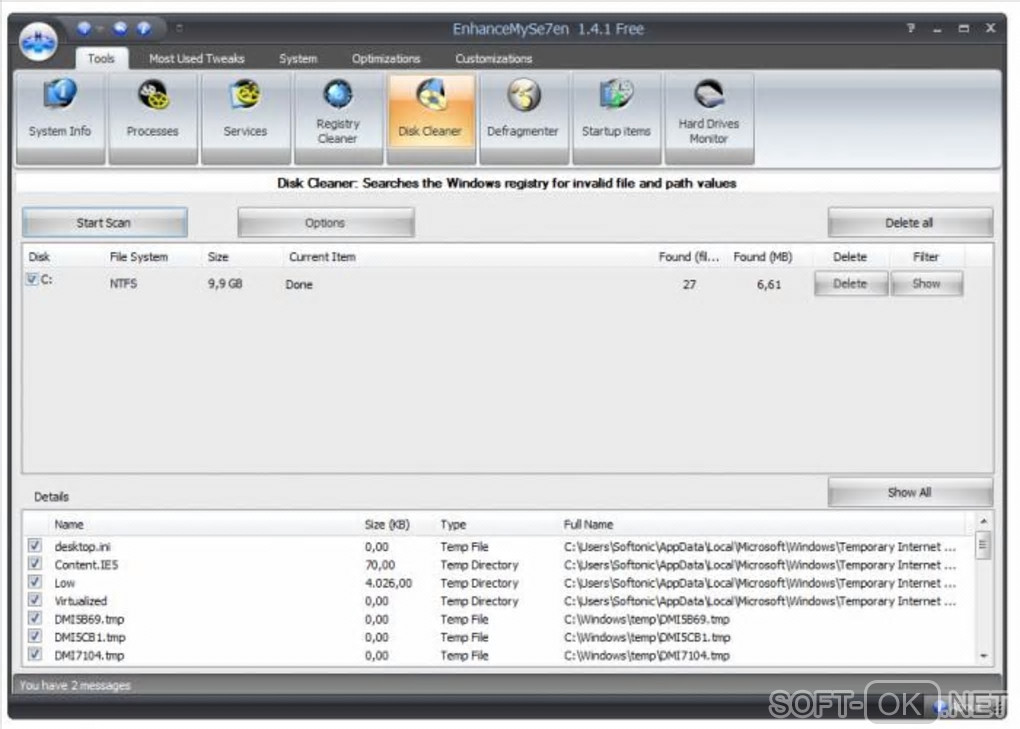Screen dimensions: 1020x729
Task: Click the EnhanceMySe7en application orb
Action: pyautogui.click(x=38, y=42)
